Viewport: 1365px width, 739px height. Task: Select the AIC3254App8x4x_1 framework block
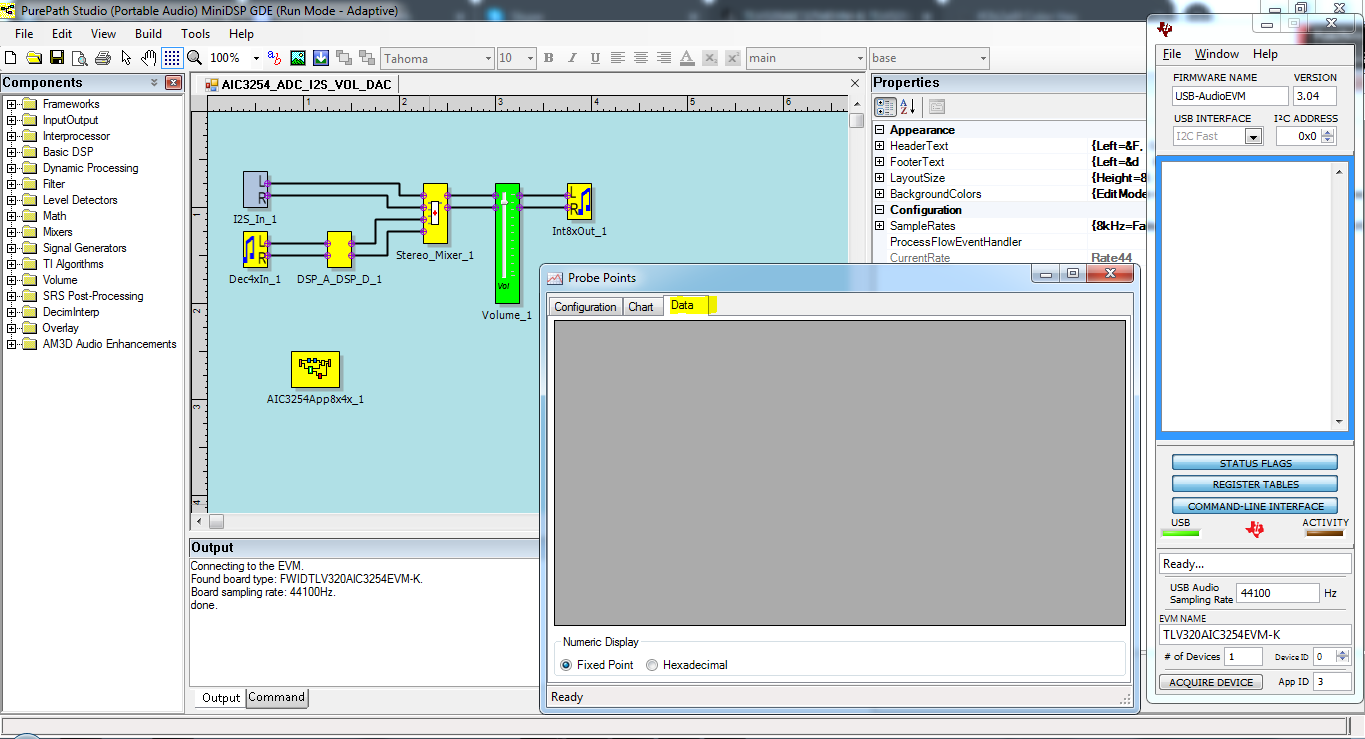pos(316,369)
